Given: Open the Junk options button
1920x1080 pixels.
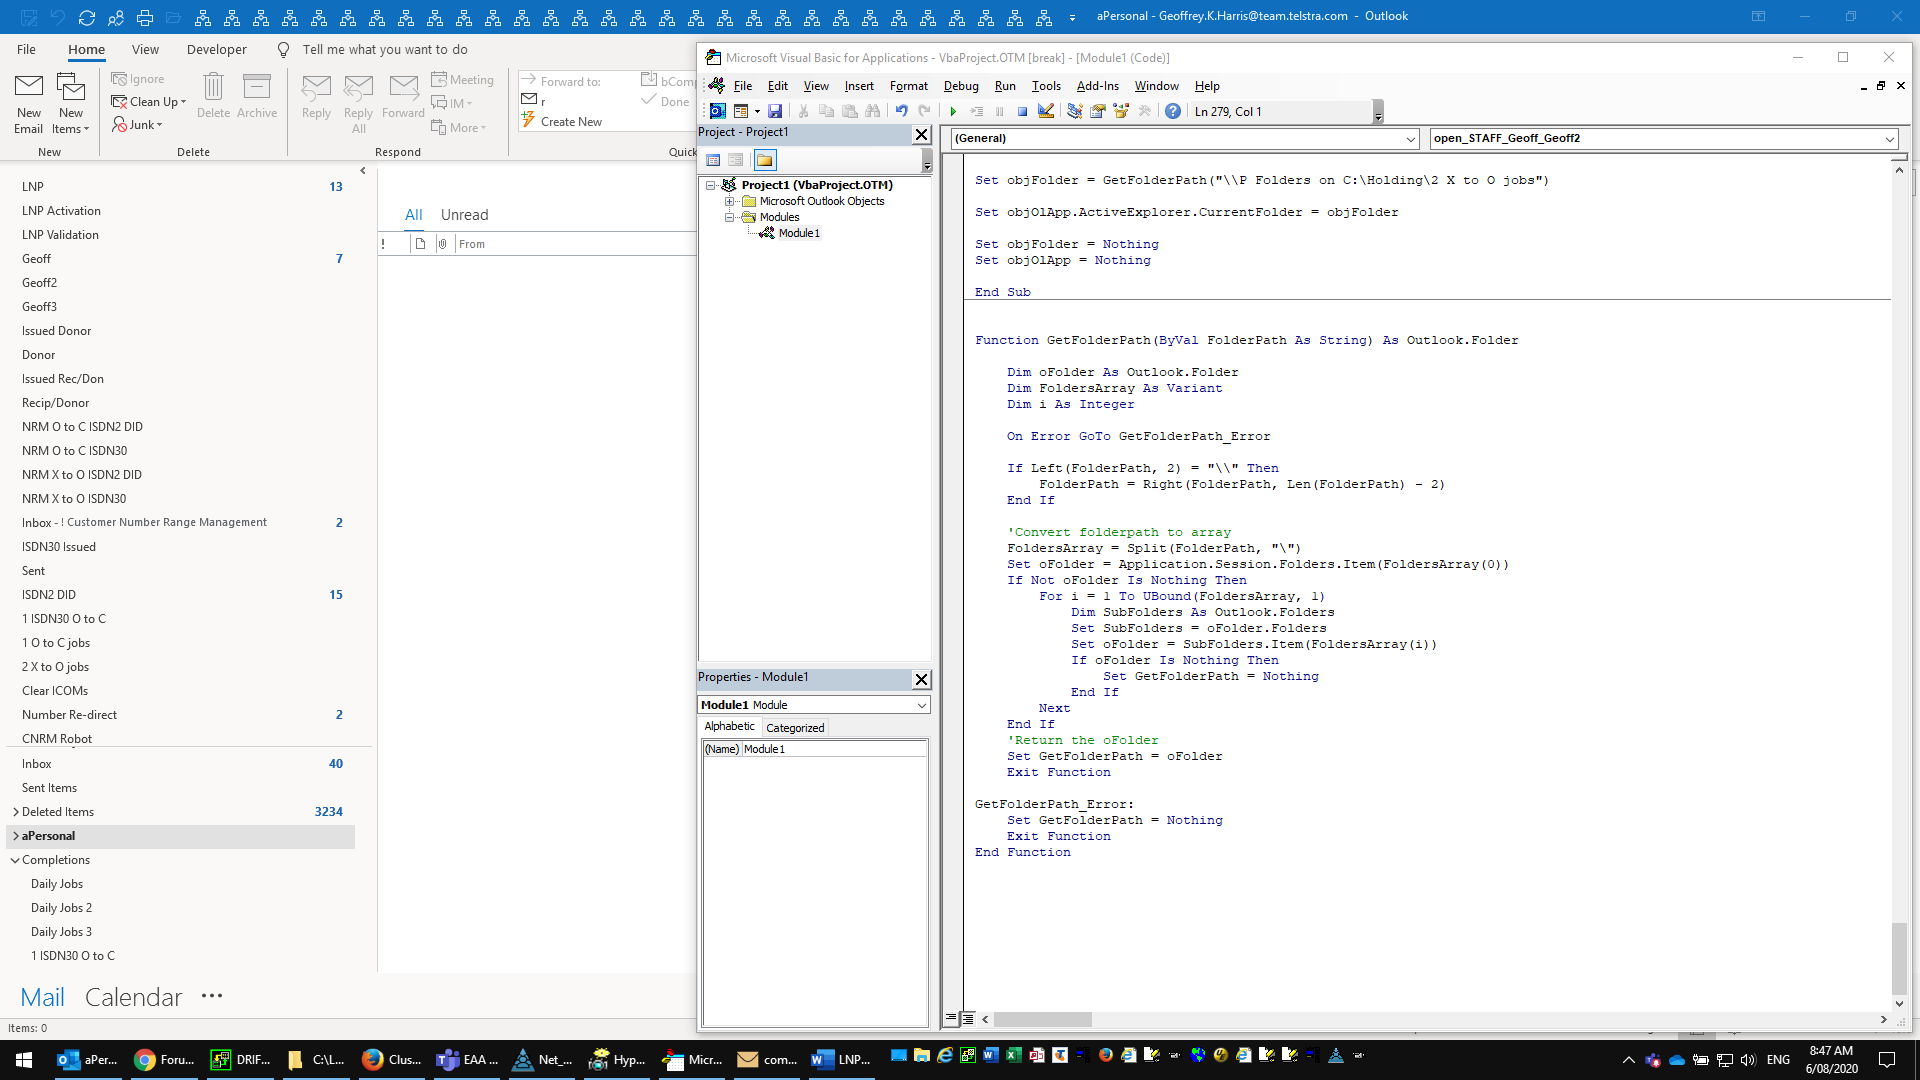Looking at the screenshot, I should 137,125.
